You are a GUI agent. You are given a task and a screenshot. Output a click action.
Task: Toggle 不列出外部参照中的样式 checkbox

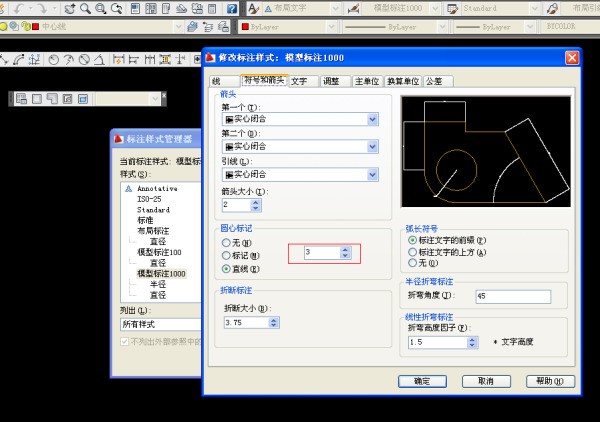click(x=124, y=341)
